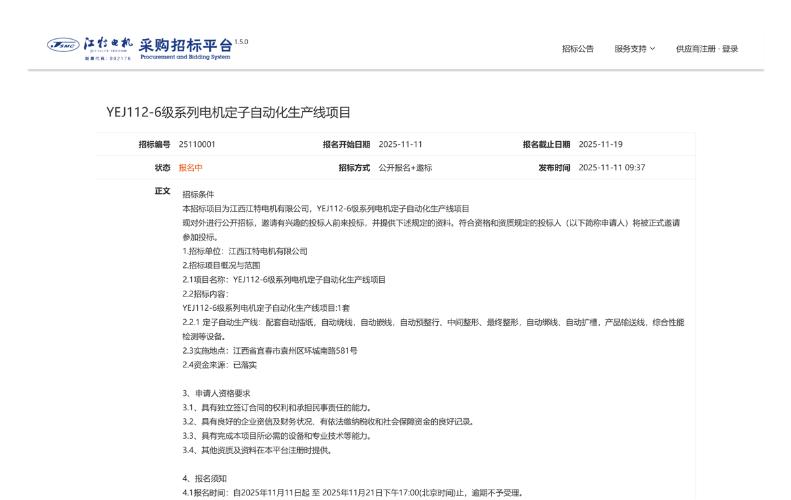Click the line 1.招标单位：江西江特电机有限公司
Image resolution: width=791 pixels, height=500 pixels.
(245, 251)
